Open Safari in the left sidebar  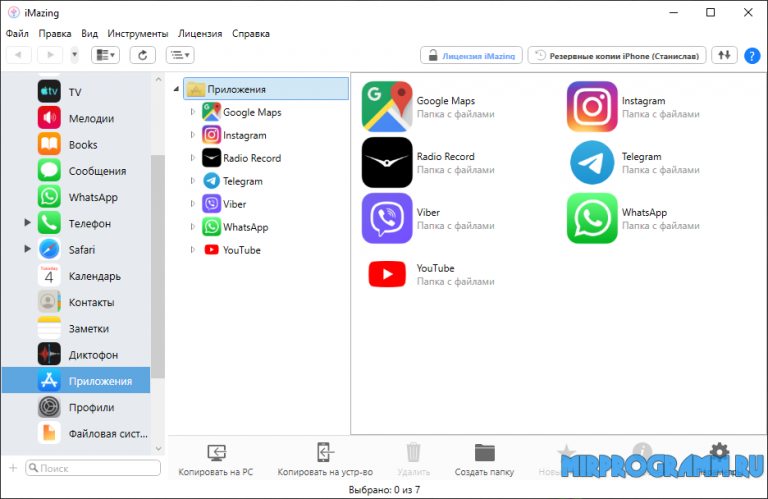click(x=82, y=249)
